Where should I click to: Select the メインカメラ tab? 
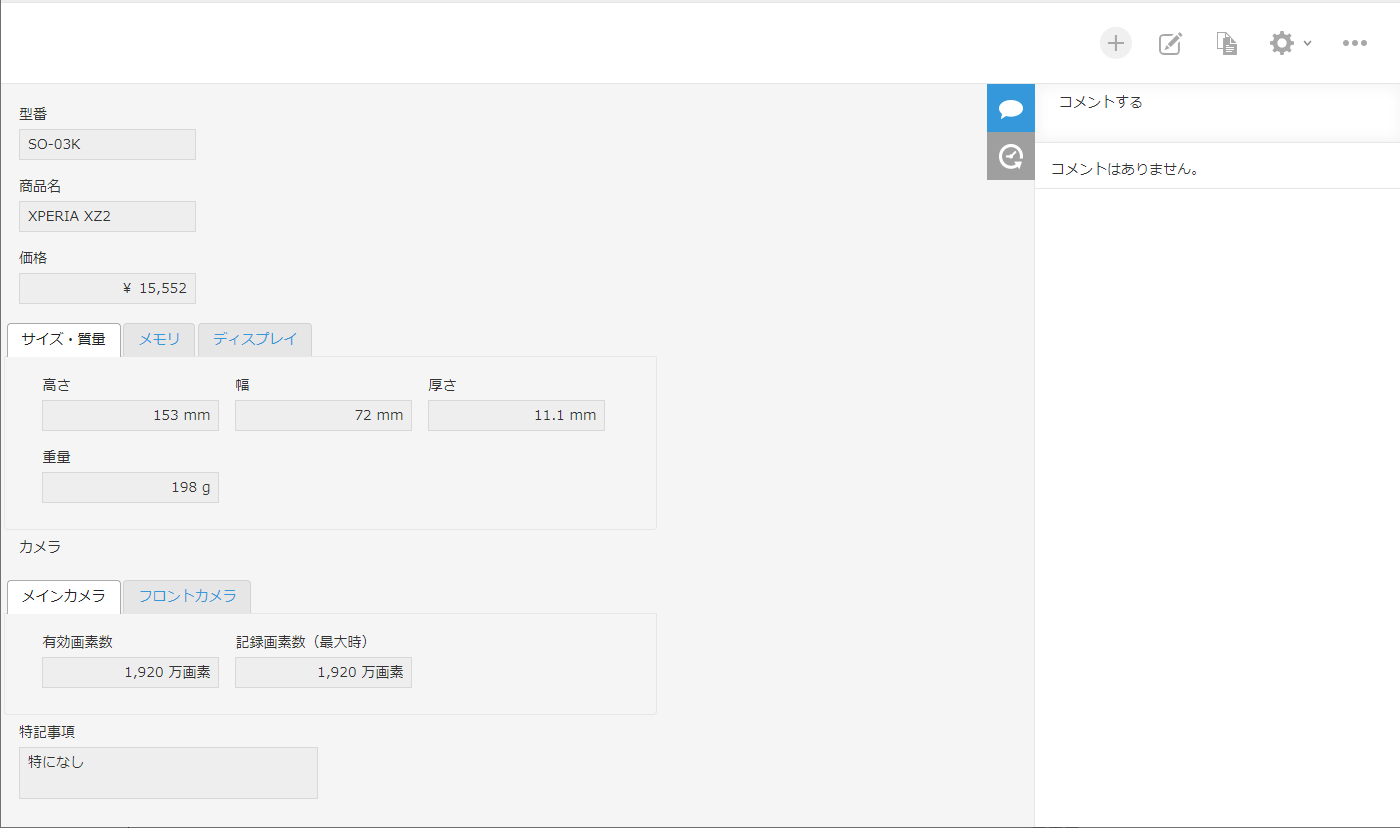[x=64, y=596]
